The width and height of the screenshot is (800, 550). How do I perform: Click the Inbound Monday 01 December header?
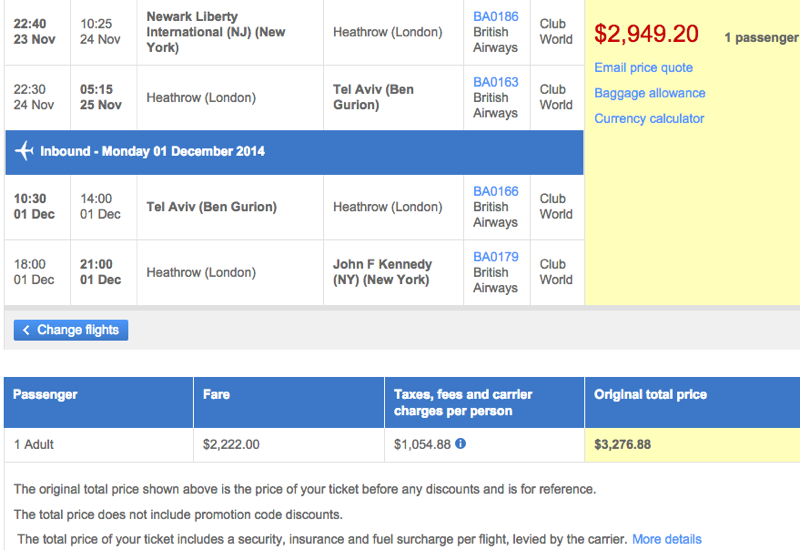pos(294,152)
